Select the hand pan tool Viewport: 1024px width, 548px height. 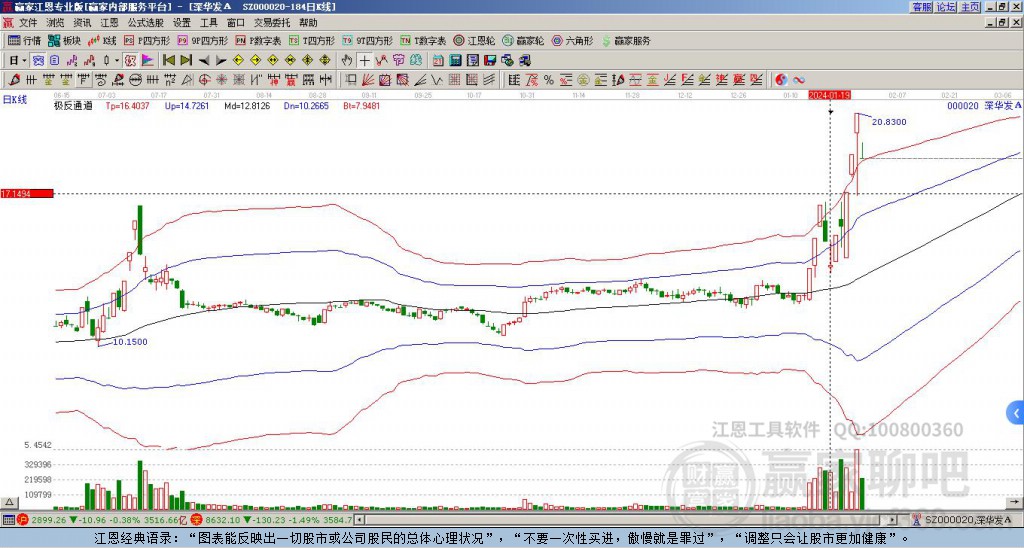(347, 60)
